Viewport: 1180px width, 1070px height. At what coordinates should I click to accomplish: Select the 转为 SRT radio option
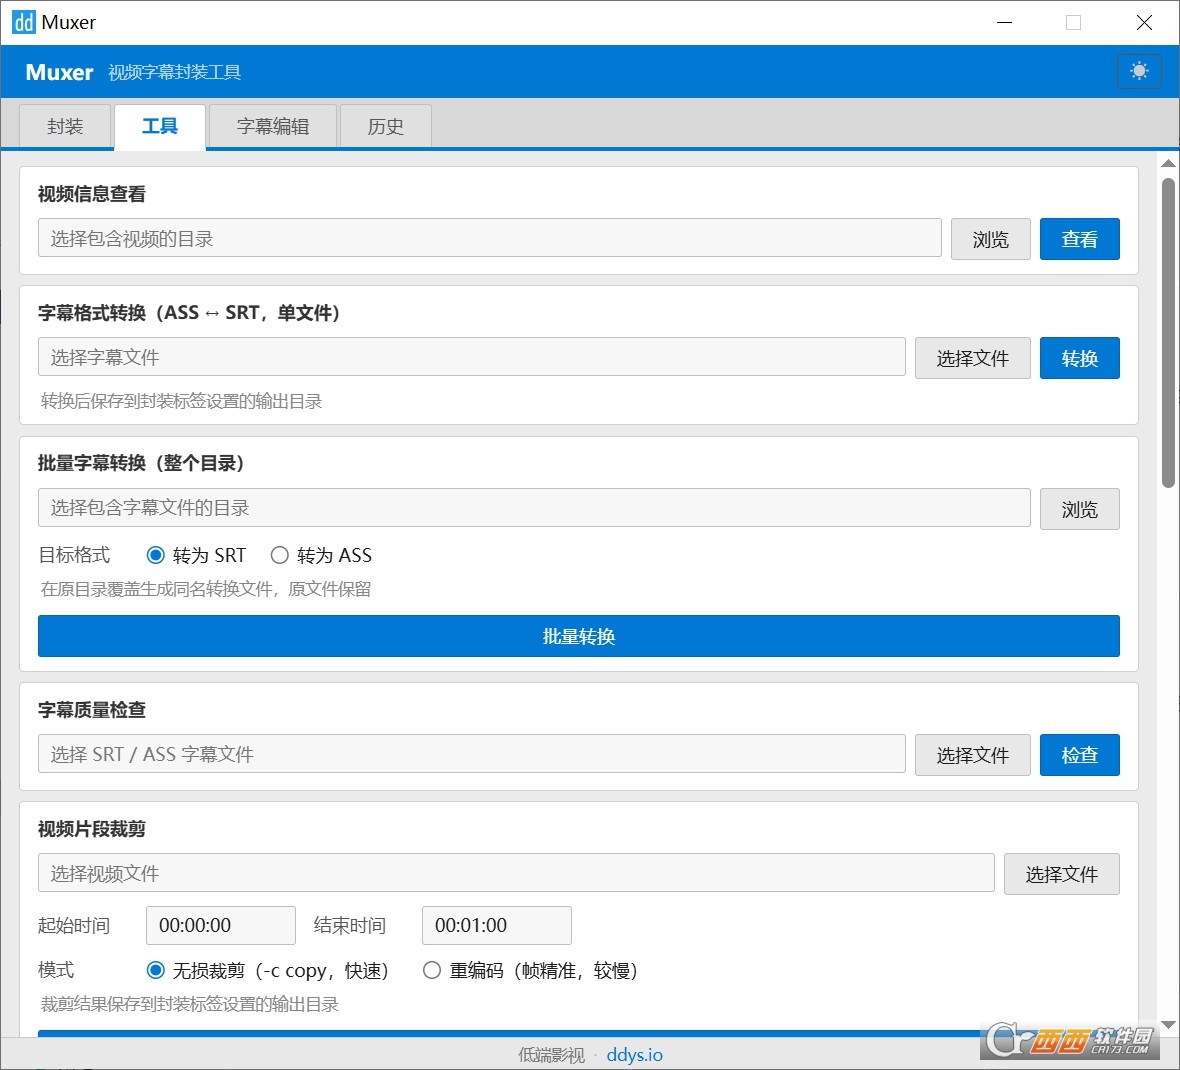pos(156,555)
